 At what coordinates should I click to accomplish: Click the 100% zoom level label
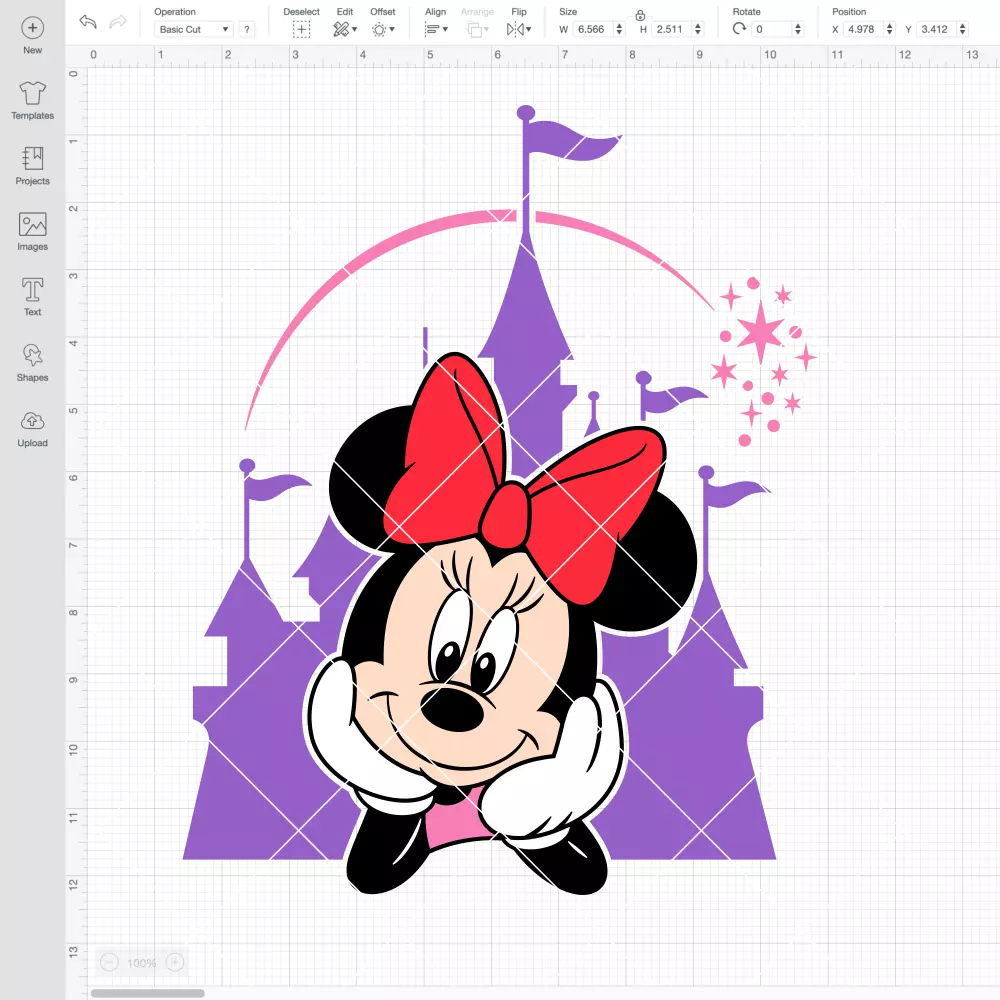click(x=142, y=963)
